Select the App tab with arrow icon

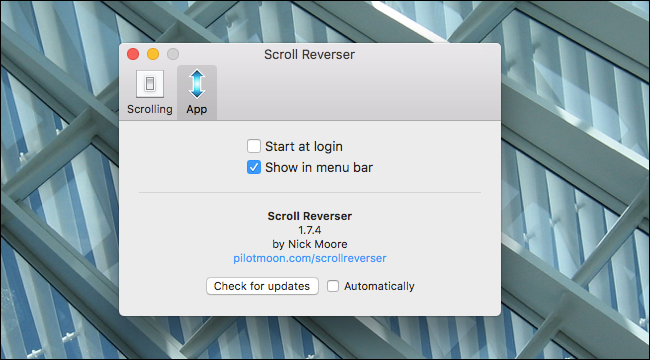(197, 92)
